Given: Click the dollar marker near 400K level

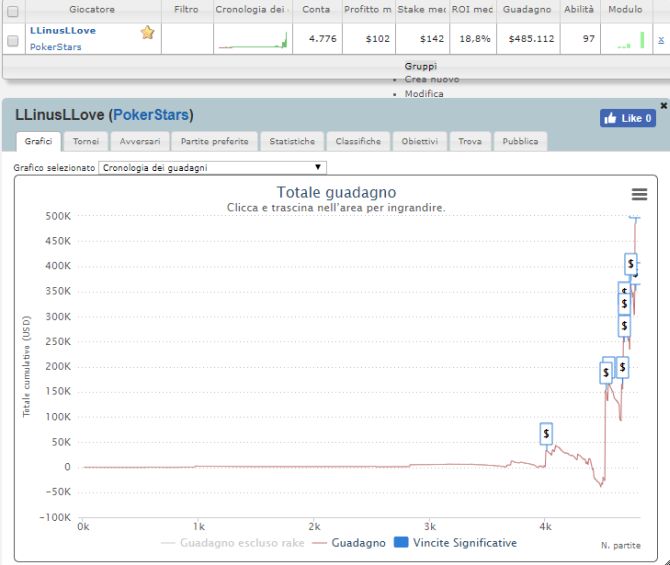Looking at the screenshot, I should [631, 264].
